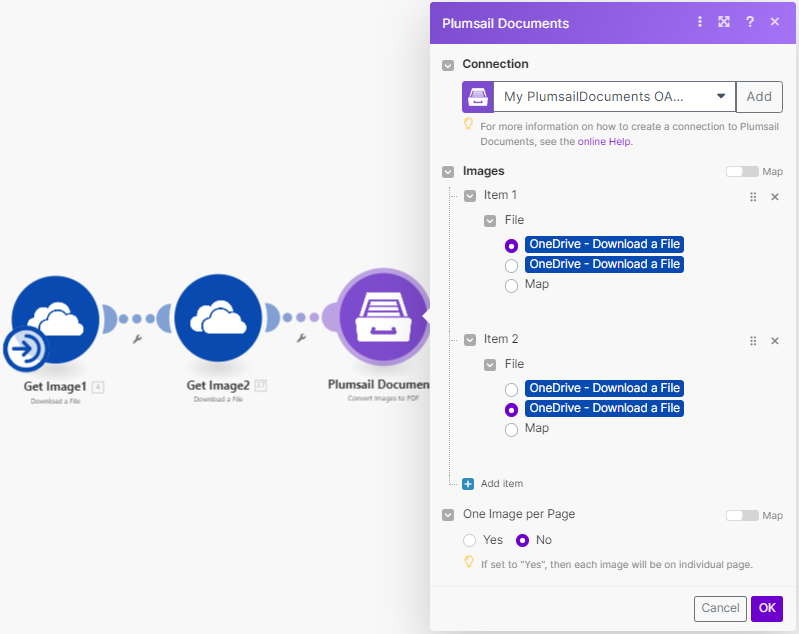Click wrench icon between Get Image2 and Plumsail

(301, 337)
